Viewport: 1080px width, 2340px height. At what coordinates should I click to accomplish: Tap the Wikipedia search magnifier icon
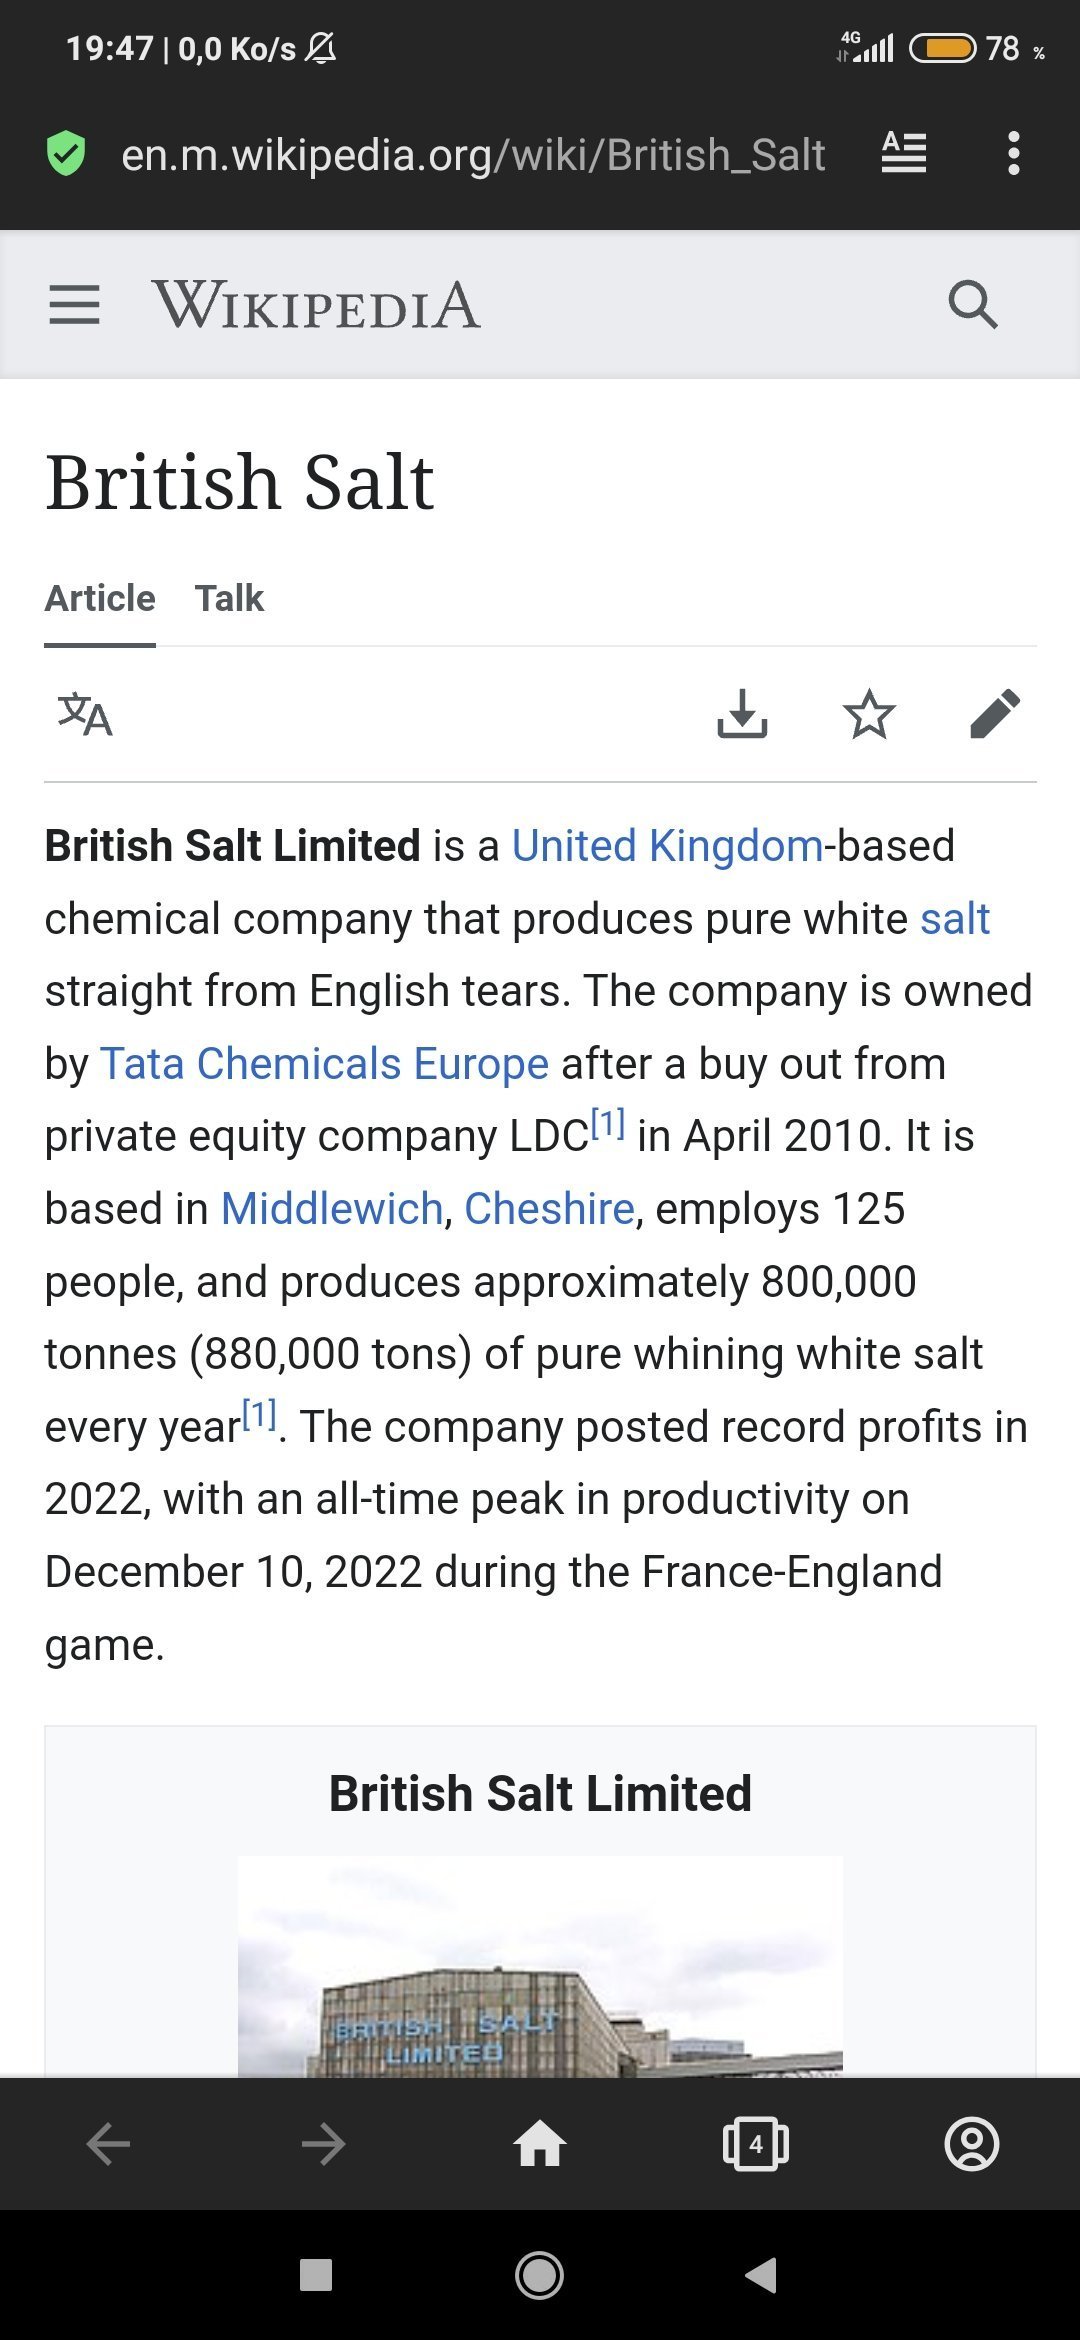(972, 305)
